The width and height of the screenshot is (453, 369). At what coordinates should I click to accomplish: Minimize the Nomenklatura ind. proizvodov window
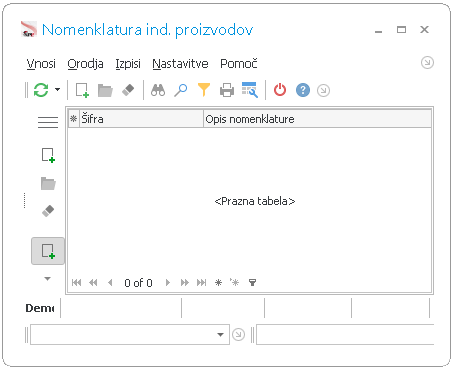tap(378, 31)
